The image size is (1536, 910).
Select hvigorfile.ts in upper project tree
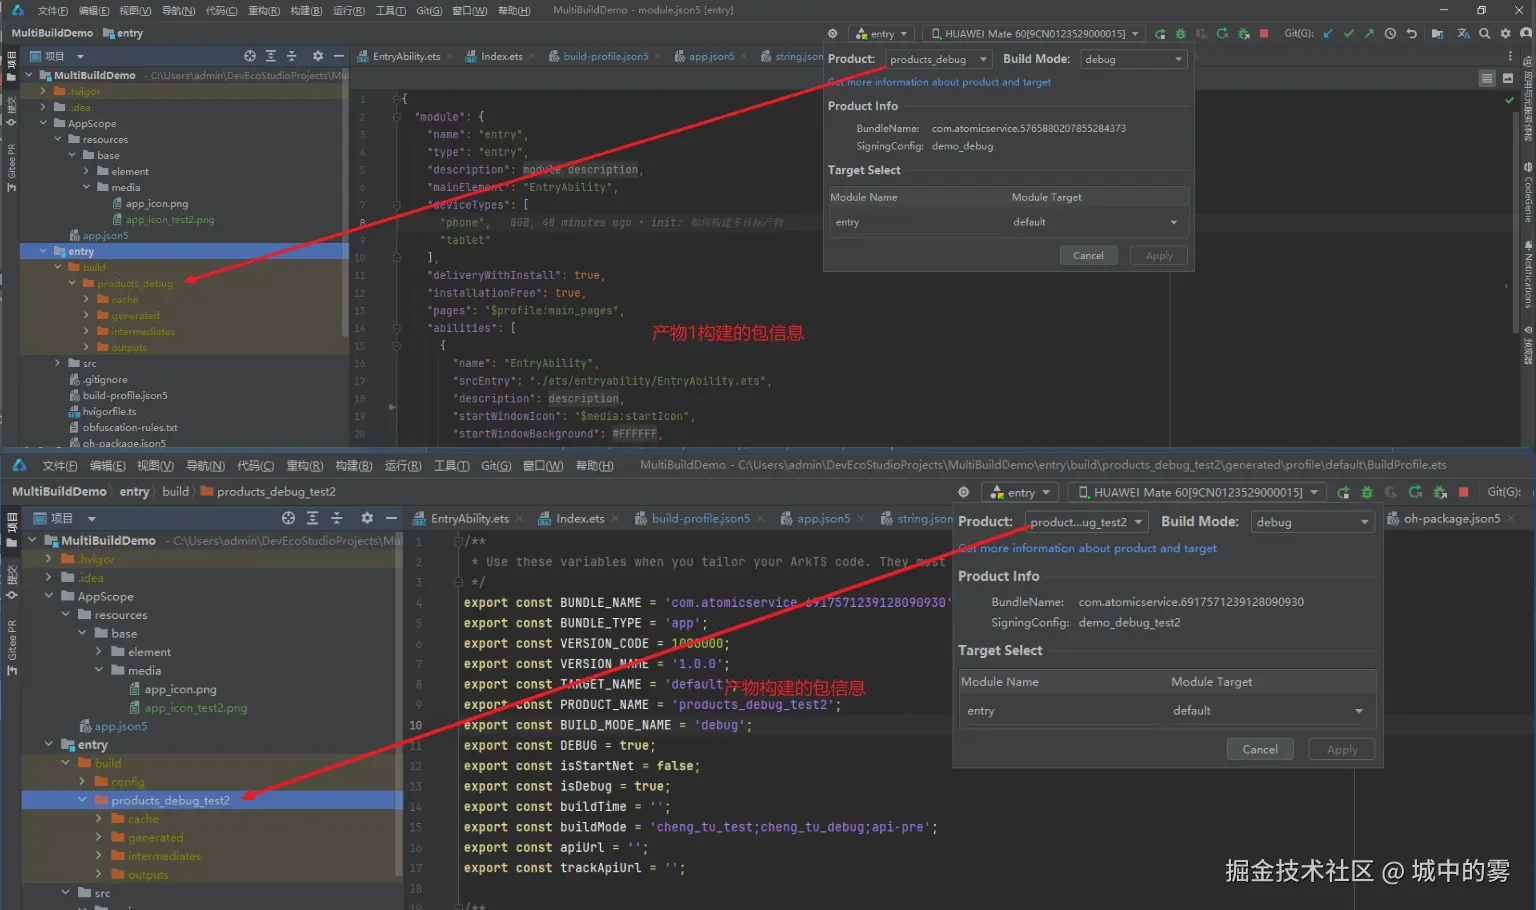click(x=109, y=411)
